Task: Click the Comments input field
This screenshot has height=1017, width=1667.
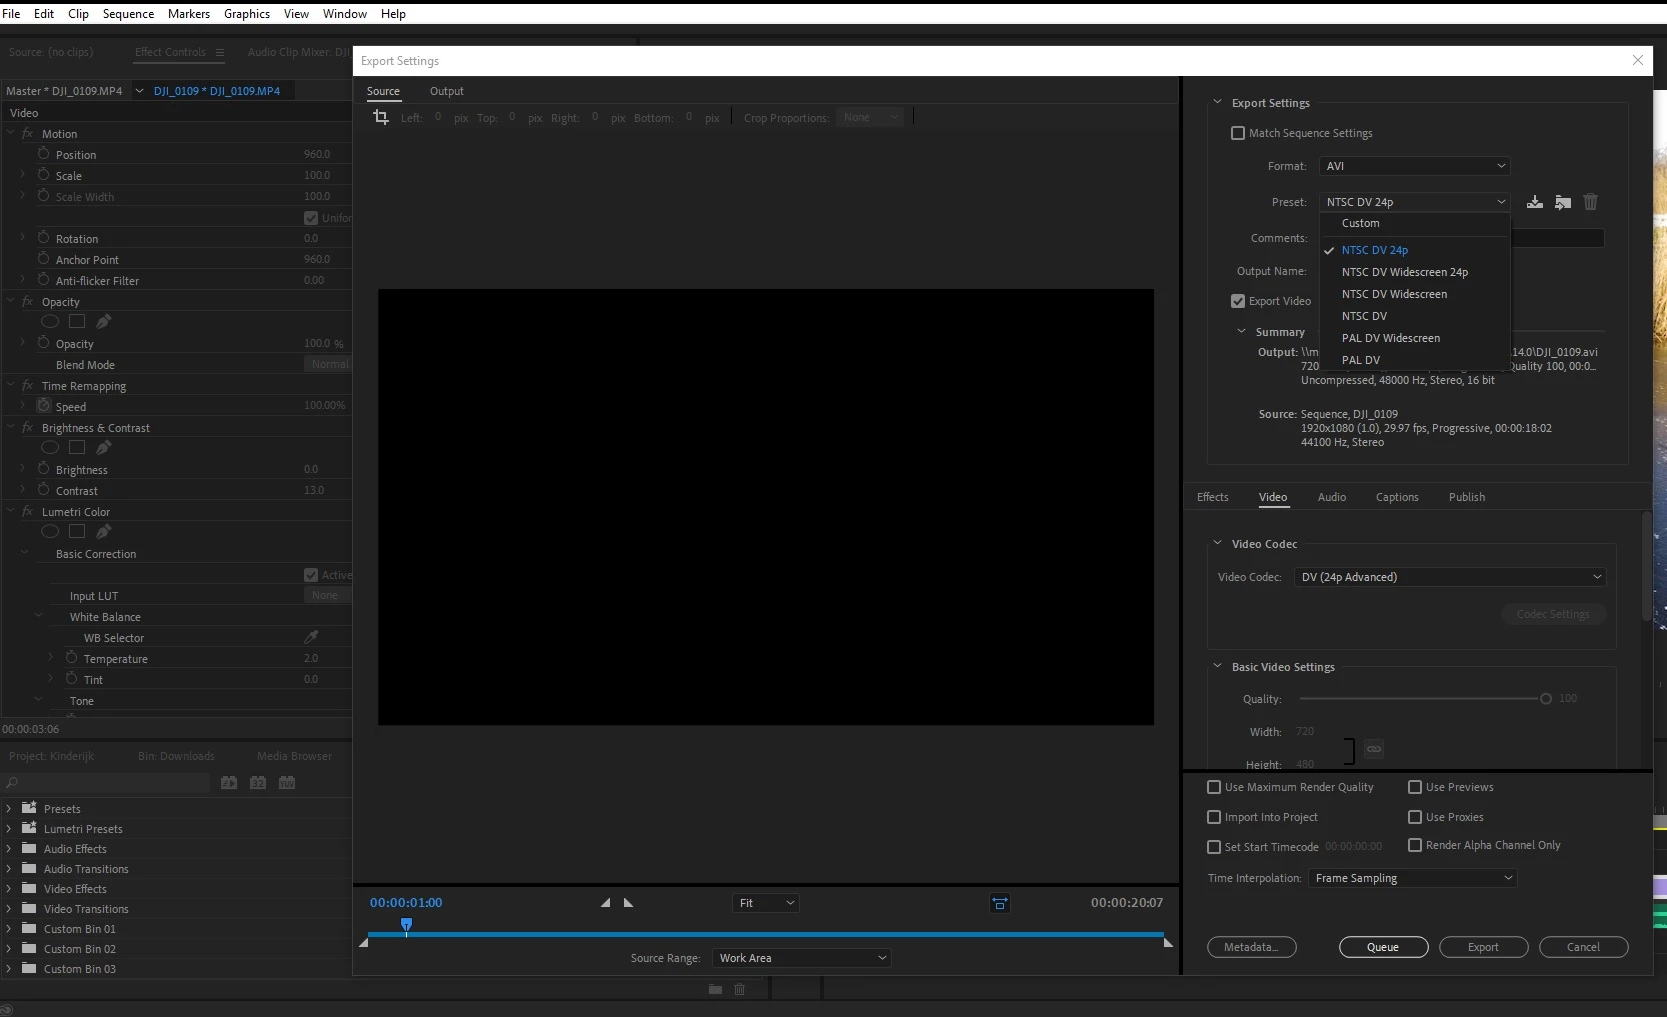Action: [1558, 238]
